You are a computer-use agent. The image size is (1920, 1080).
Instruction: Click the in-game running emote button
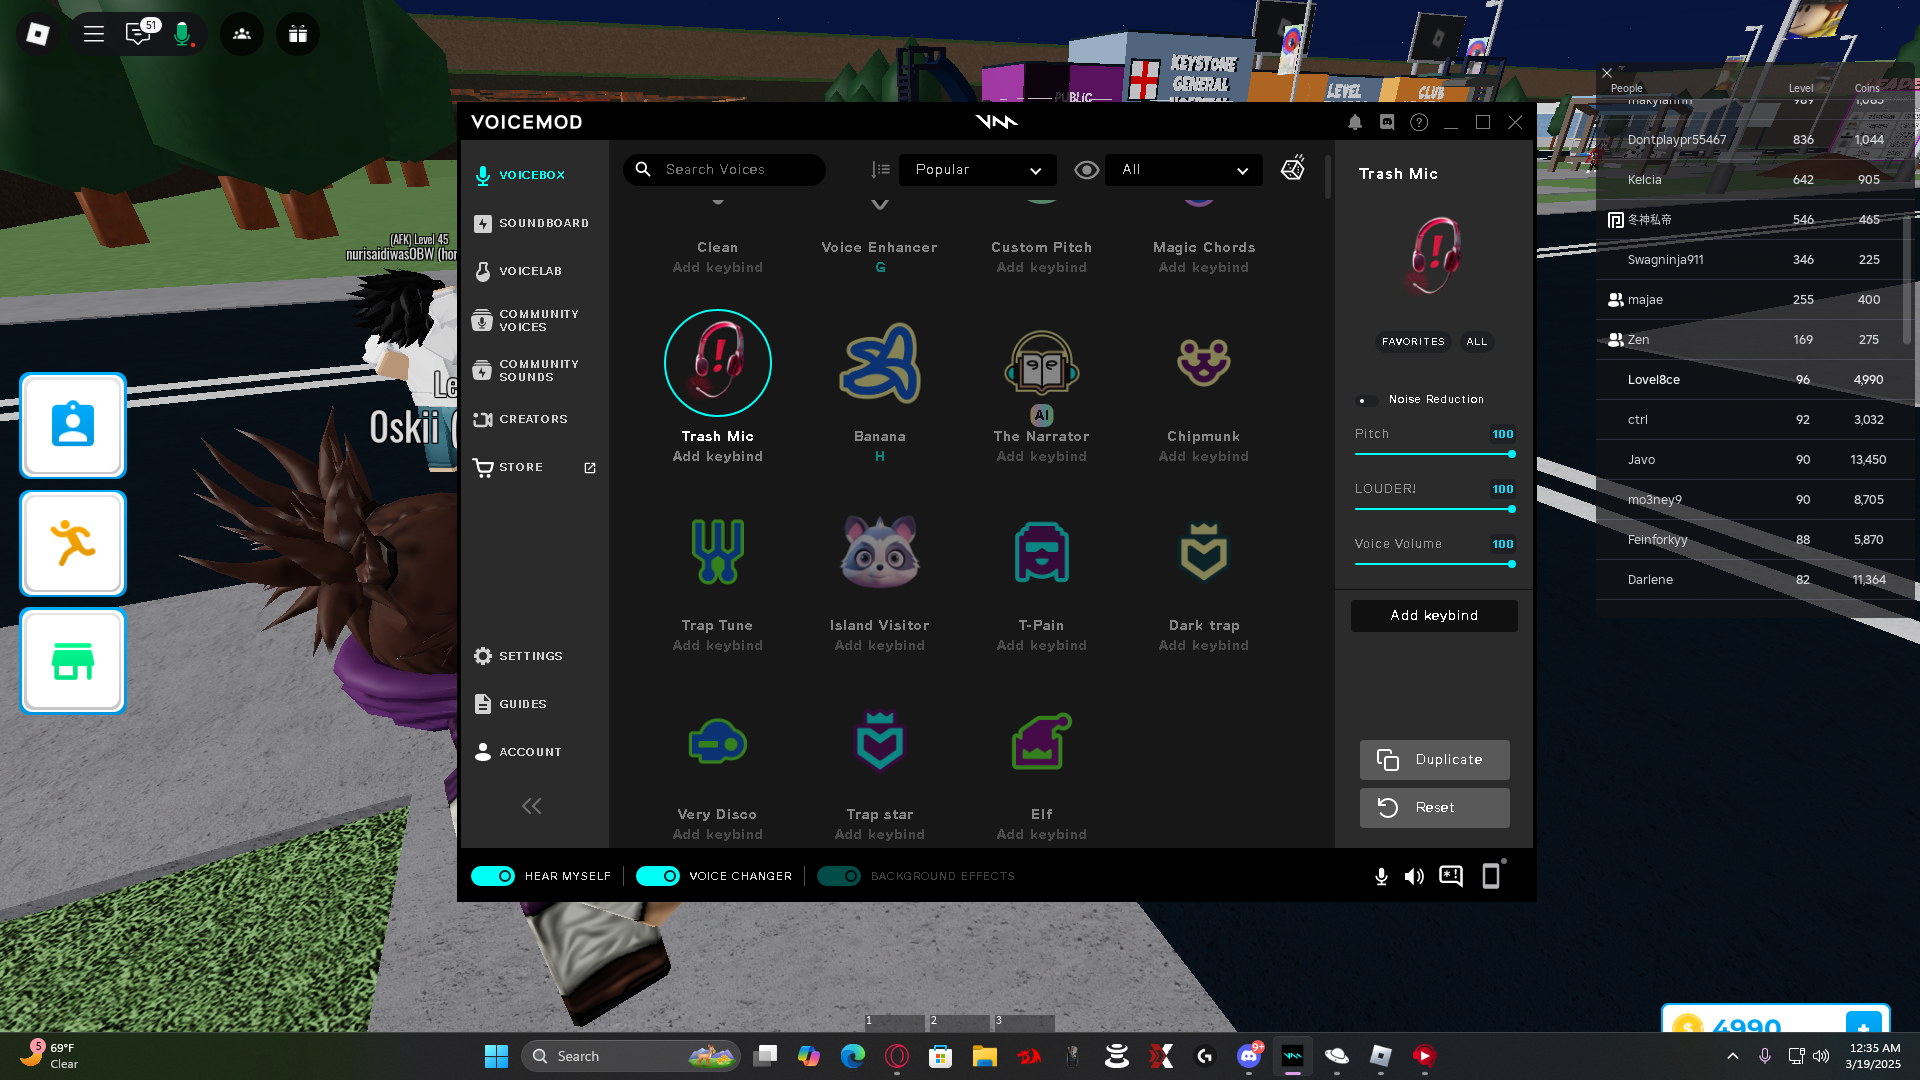pos(73,544)
